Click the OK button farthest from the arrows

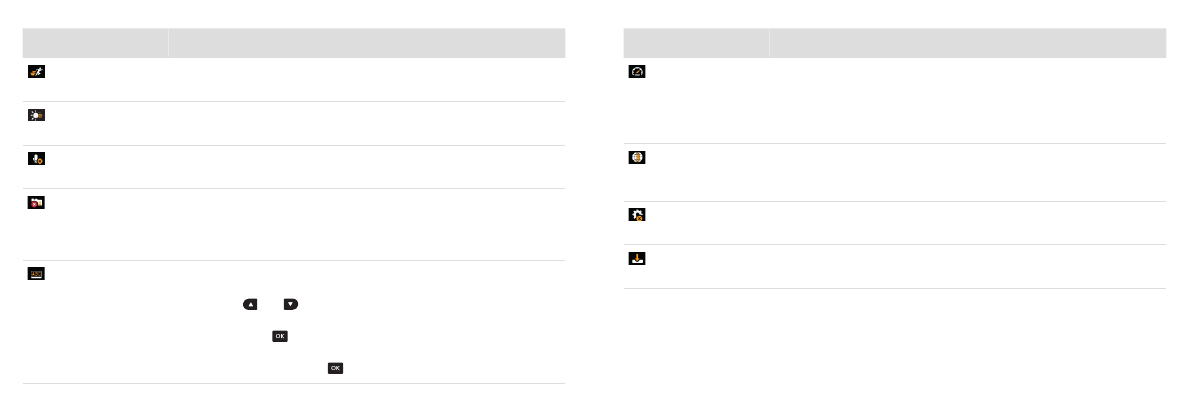click(x=335, y=368)
